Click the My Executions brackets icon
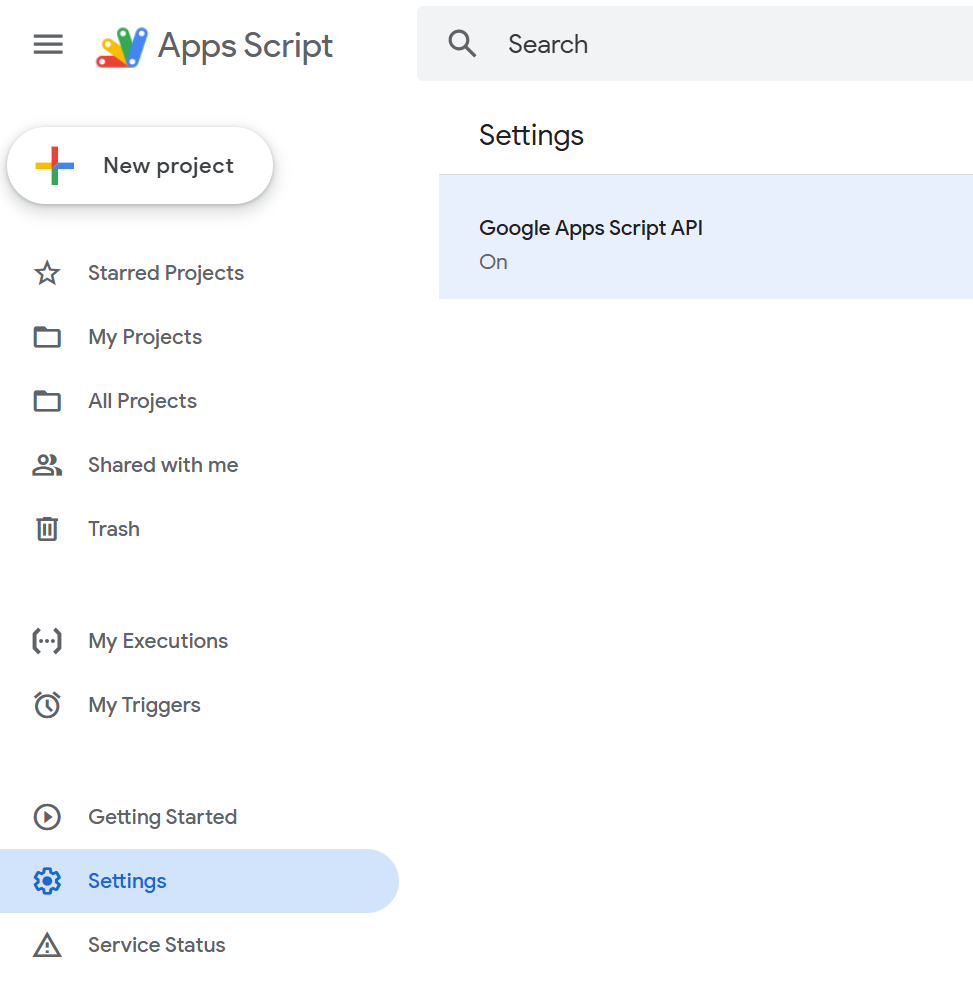This screenshot has height=996, width=973. (47, 641)
